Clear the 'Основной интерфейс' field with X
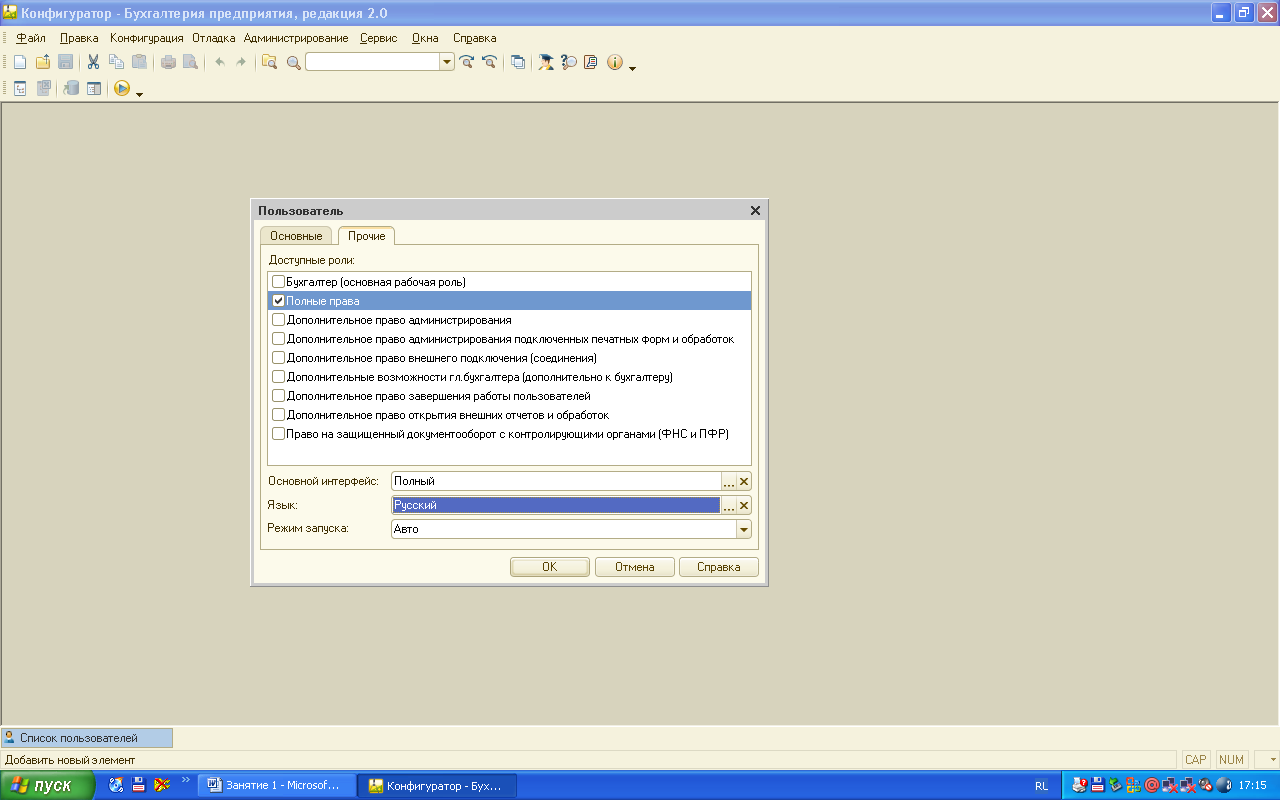Image resolution: width=1280 pixels, height=800 pixels. [x=744, y=481]
